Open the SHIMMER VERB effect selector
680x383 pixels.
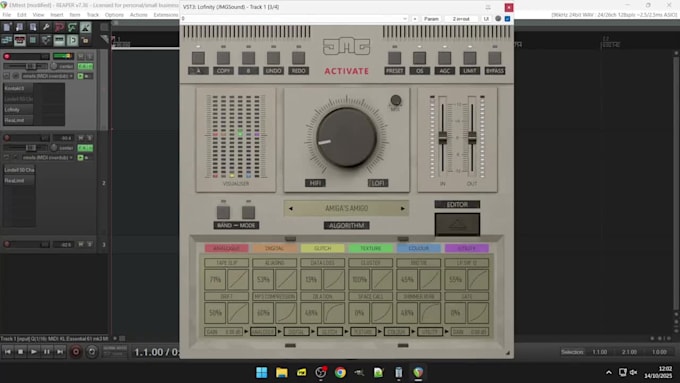point(418,297)
